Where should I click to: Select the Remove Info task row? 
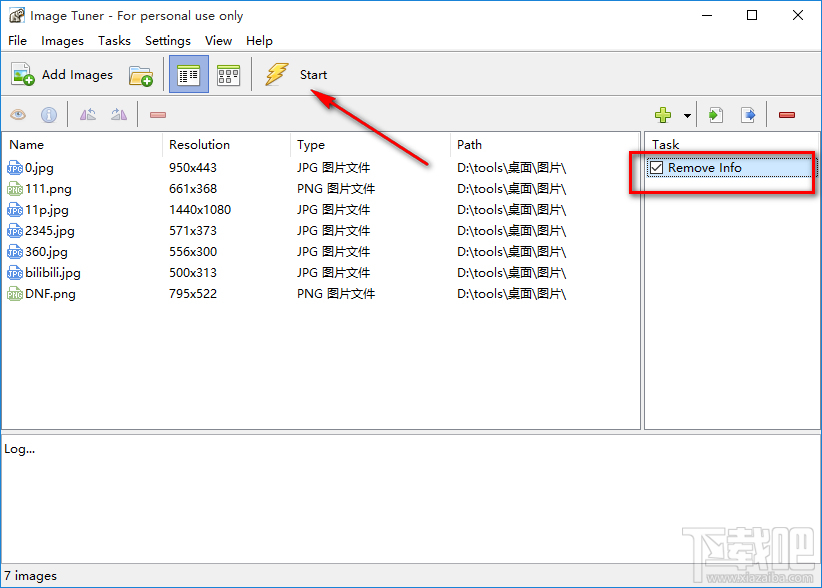point(730,168)
